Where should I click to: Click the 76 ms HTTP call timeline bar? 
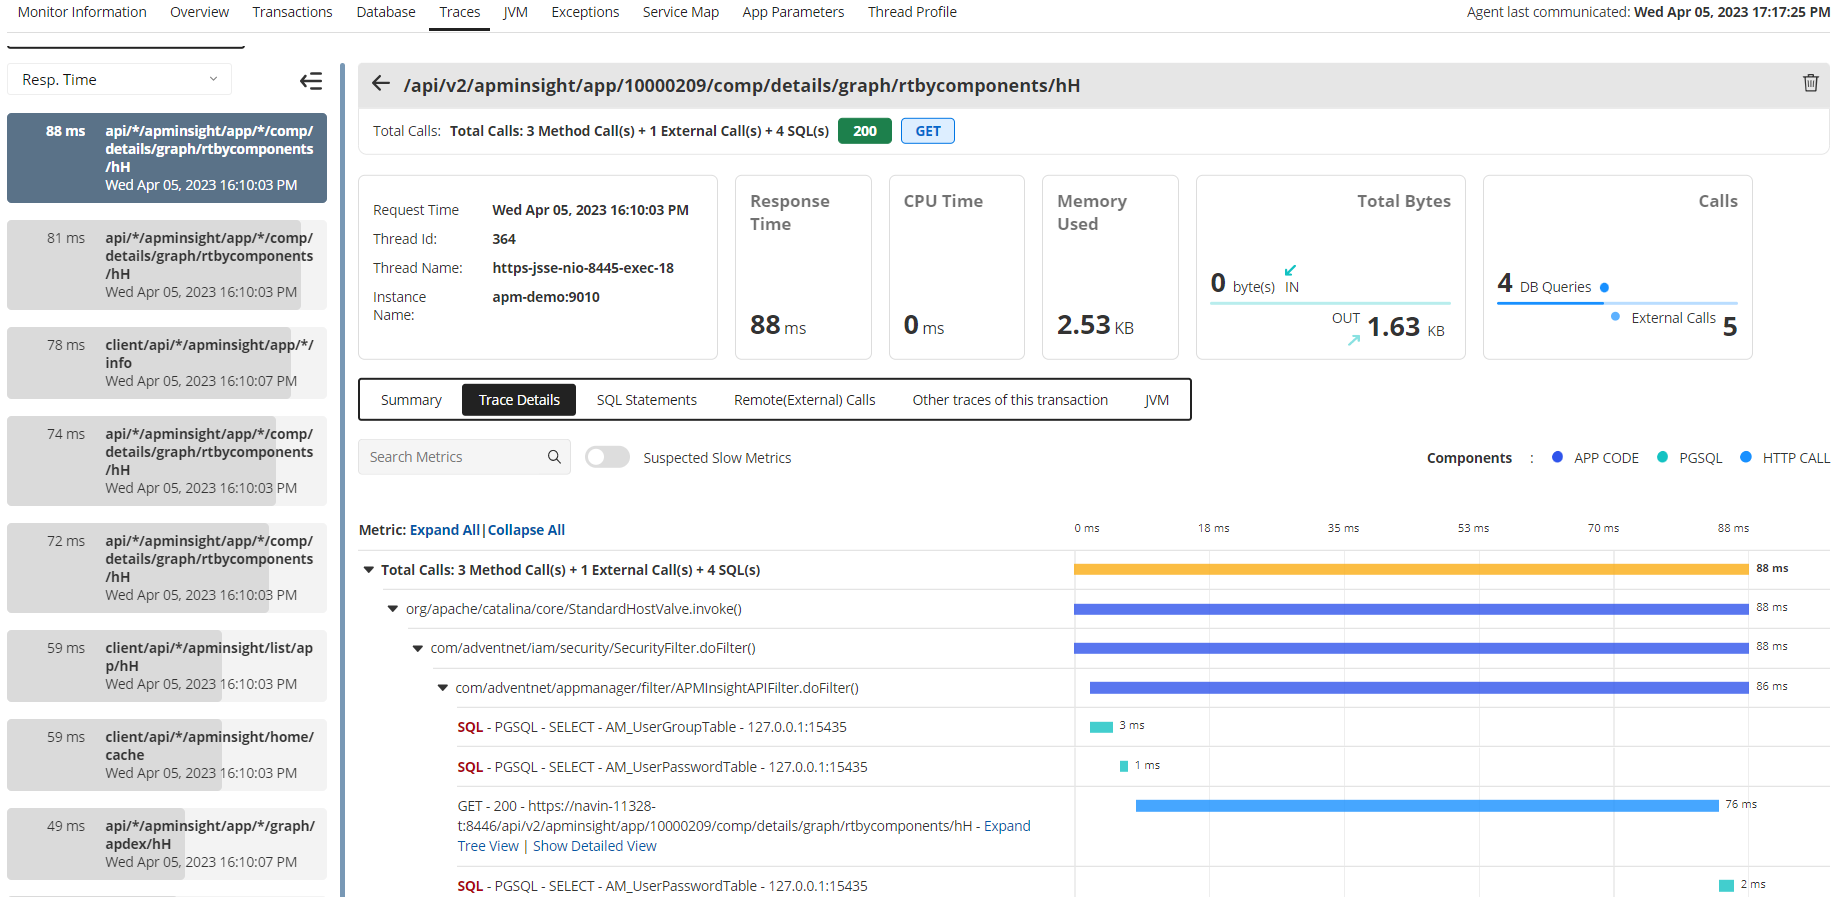(x=1426, y=806)
